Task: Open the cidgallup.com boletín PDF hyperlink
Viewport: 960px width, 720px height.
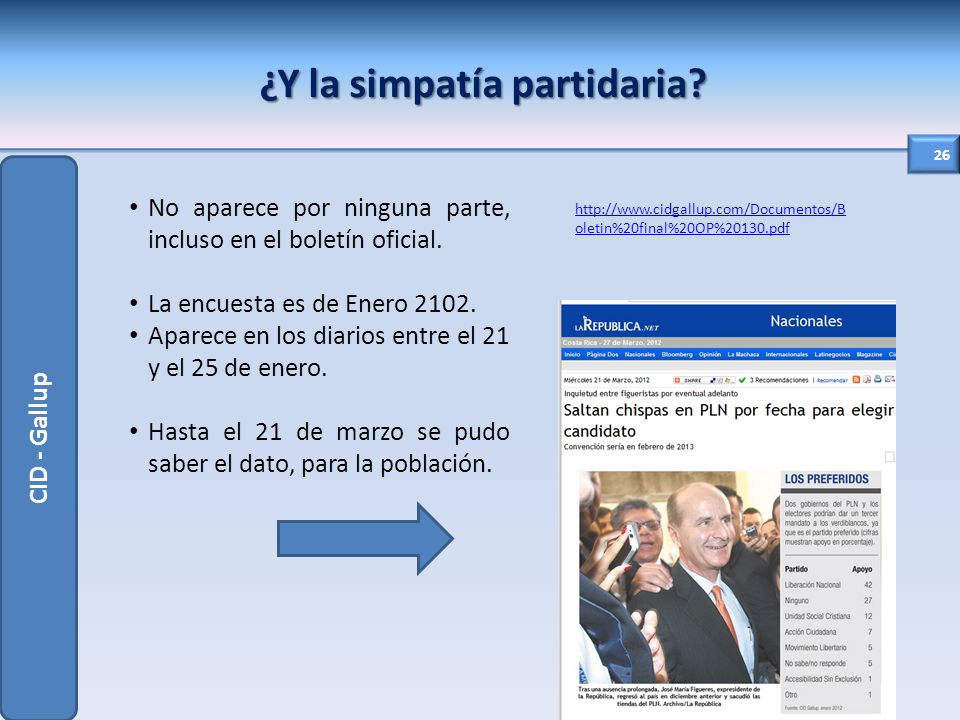Action: (x=710, y=219)
